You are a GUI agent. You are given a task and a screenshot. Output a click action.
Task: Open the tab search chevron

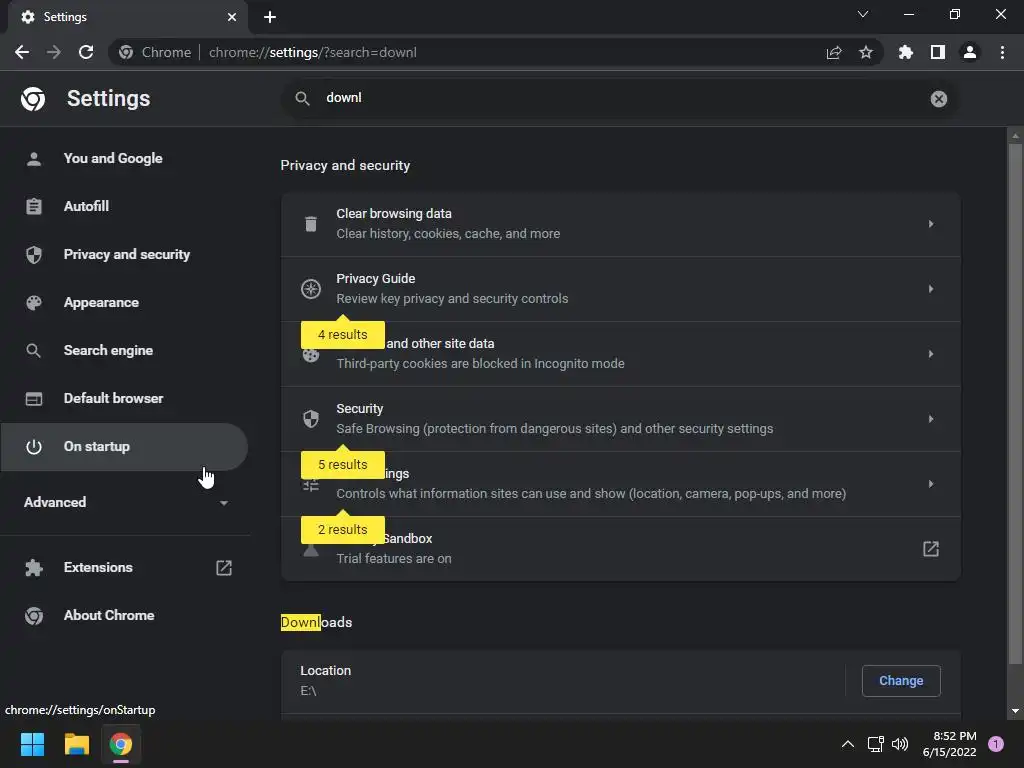point(863,14)
